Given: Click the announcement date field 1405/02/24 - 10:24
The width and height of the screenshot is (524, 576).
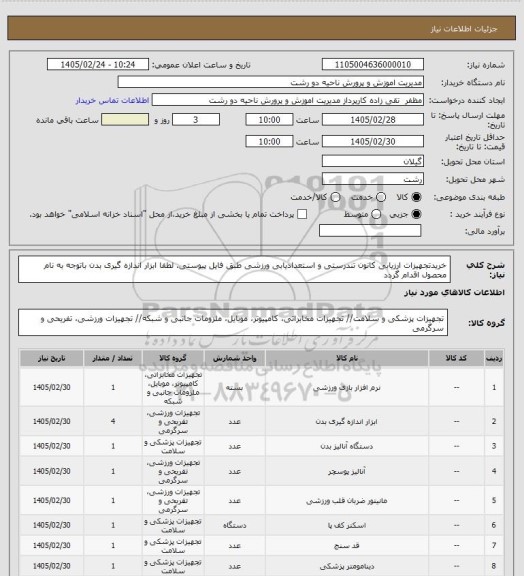Looking at the screenshot, I should coord(98,65).
